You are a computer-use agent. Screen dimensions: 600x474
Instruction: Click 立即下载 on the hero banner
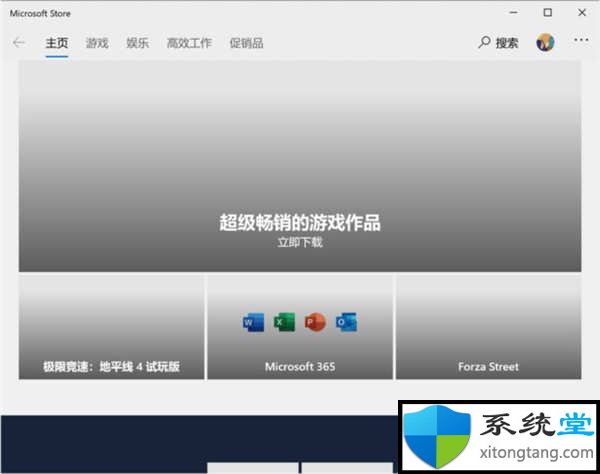pos(300,242)
